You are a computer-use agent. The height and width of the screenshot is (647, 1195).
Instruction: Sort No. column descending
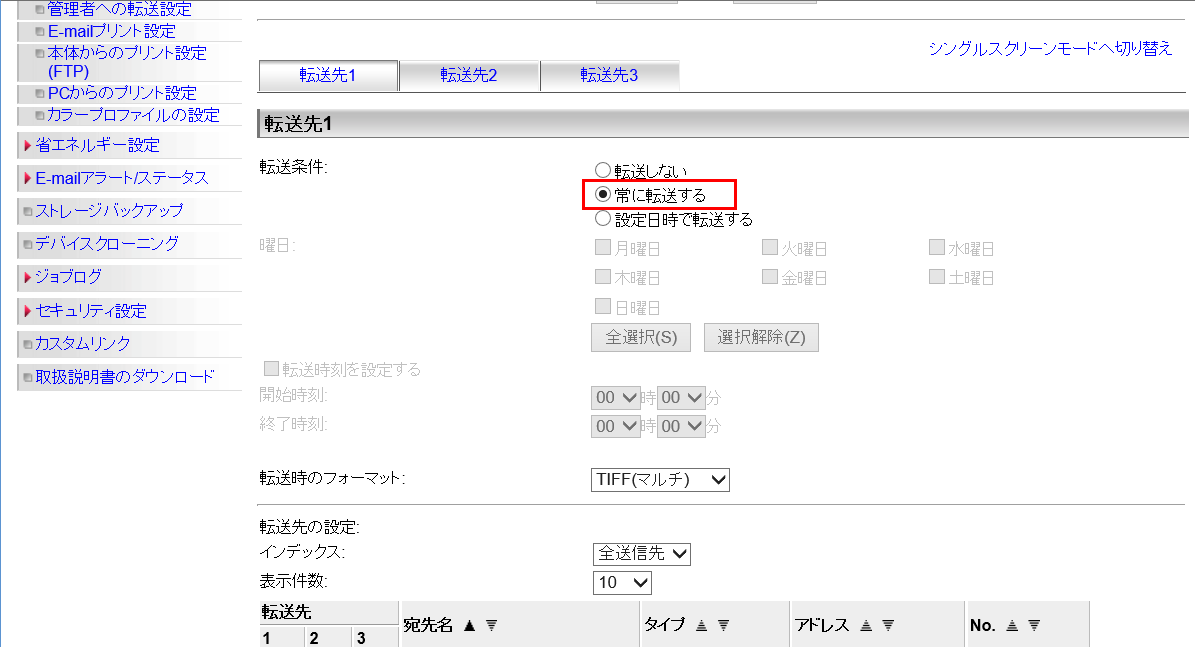pos(1034,625)
